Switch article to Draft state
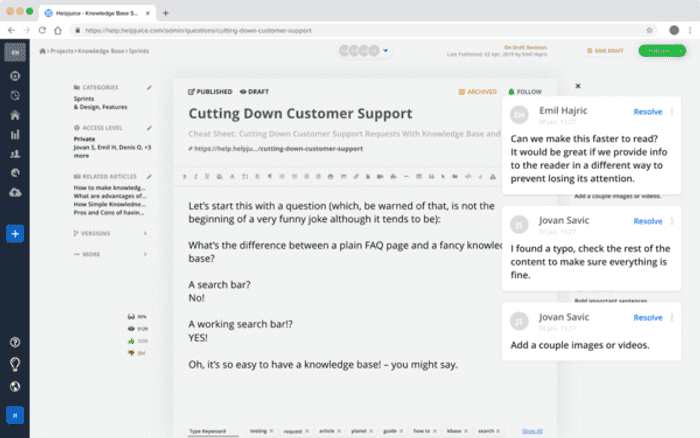 coord(253,91)
